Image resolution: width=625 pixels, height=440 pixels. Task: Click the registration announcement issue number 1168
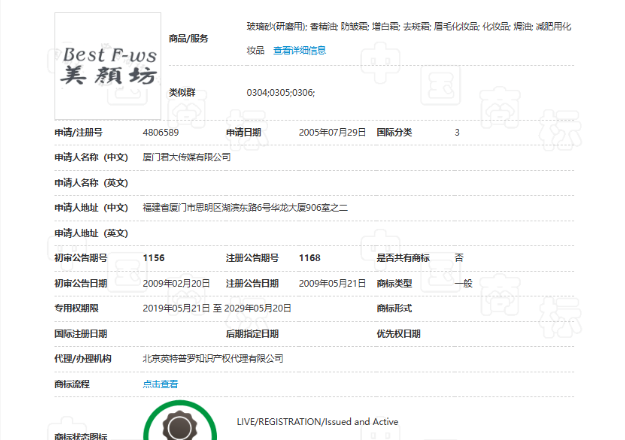tap(309, 258)
